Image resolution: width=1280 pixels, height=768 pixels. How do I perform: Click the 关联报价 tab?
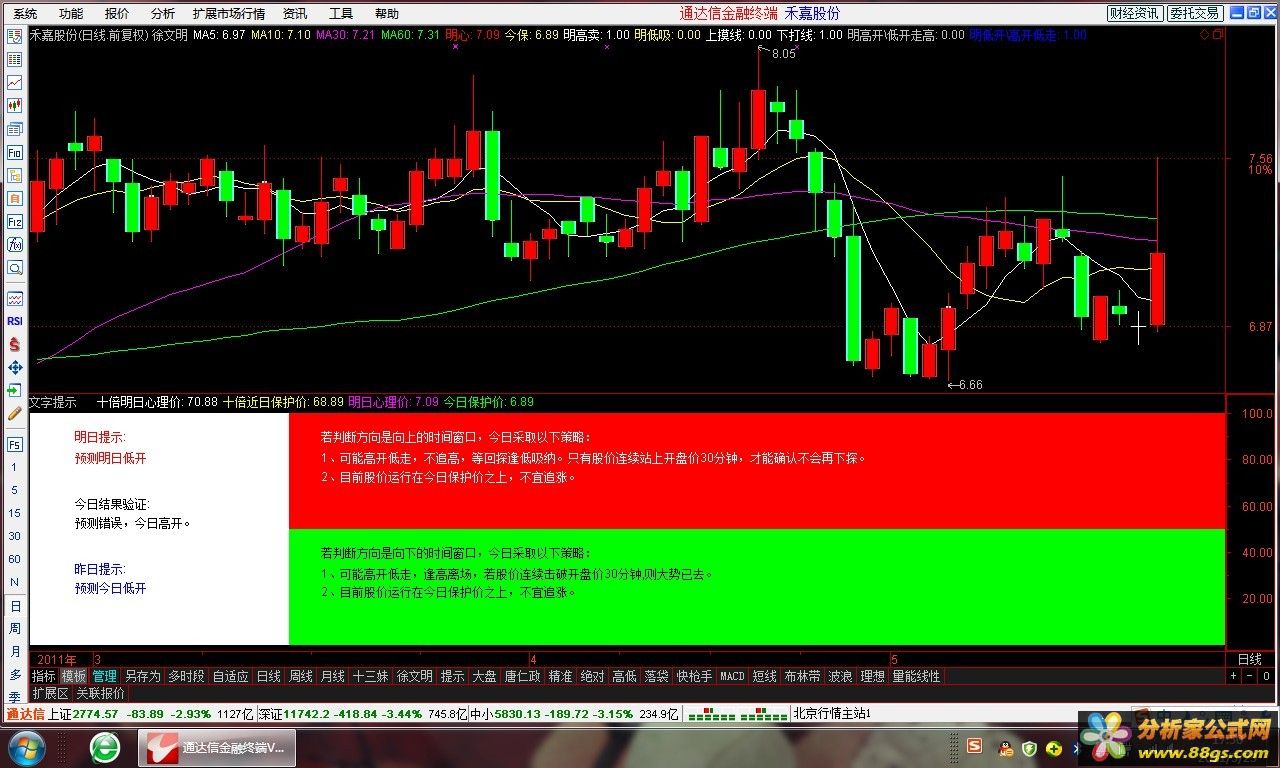(x=101, y=693)
